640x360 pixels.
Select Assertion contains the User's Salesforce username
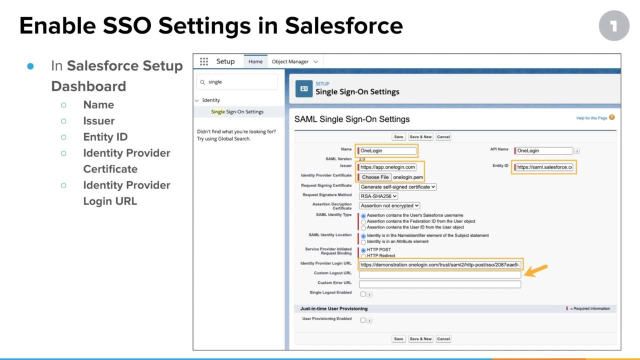click(x=363, y=216)
